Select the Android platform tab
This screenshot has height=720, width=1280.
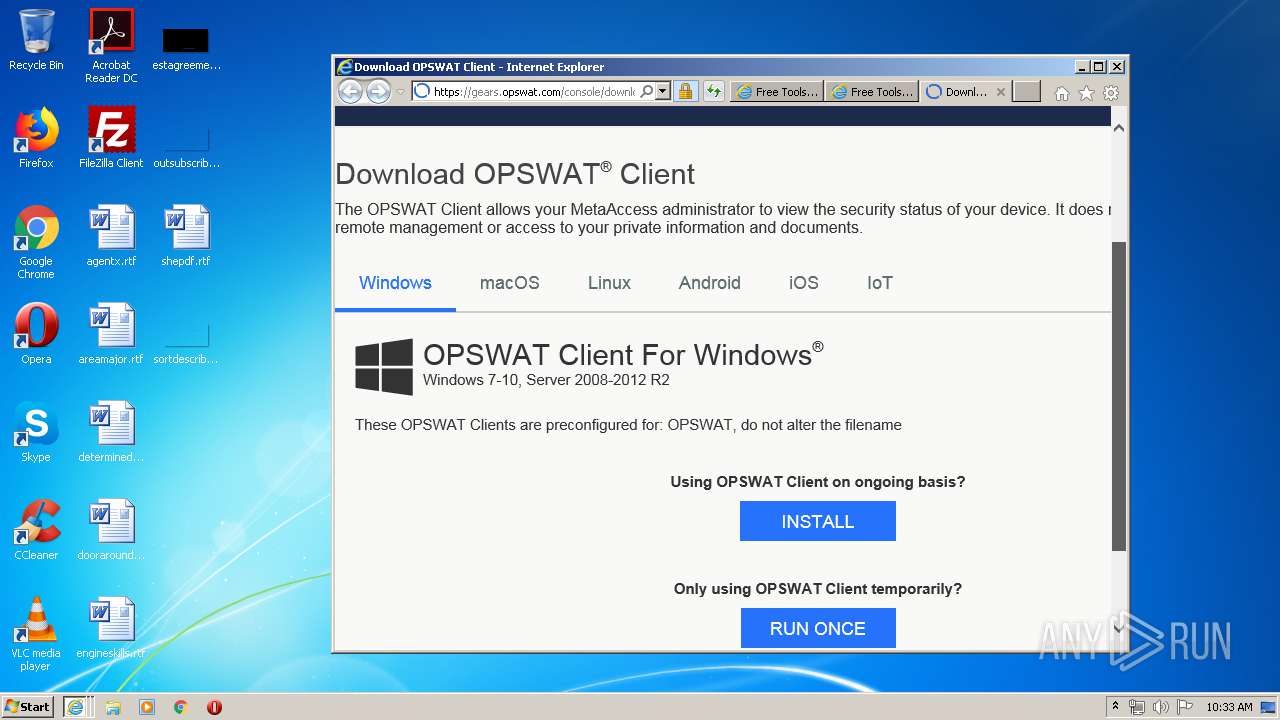pyautogui.click(x=709, y=283)
